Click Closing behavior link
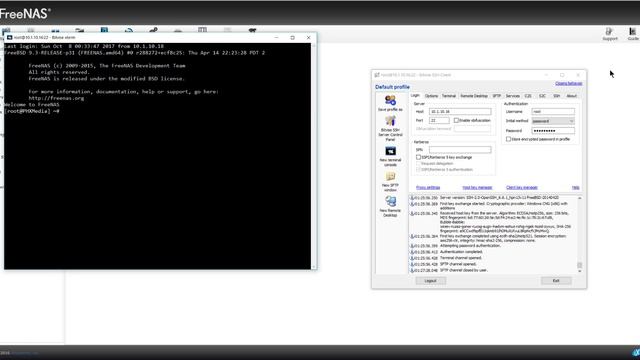The width and height of the screenshot is (640, 360). pos(569,83)
